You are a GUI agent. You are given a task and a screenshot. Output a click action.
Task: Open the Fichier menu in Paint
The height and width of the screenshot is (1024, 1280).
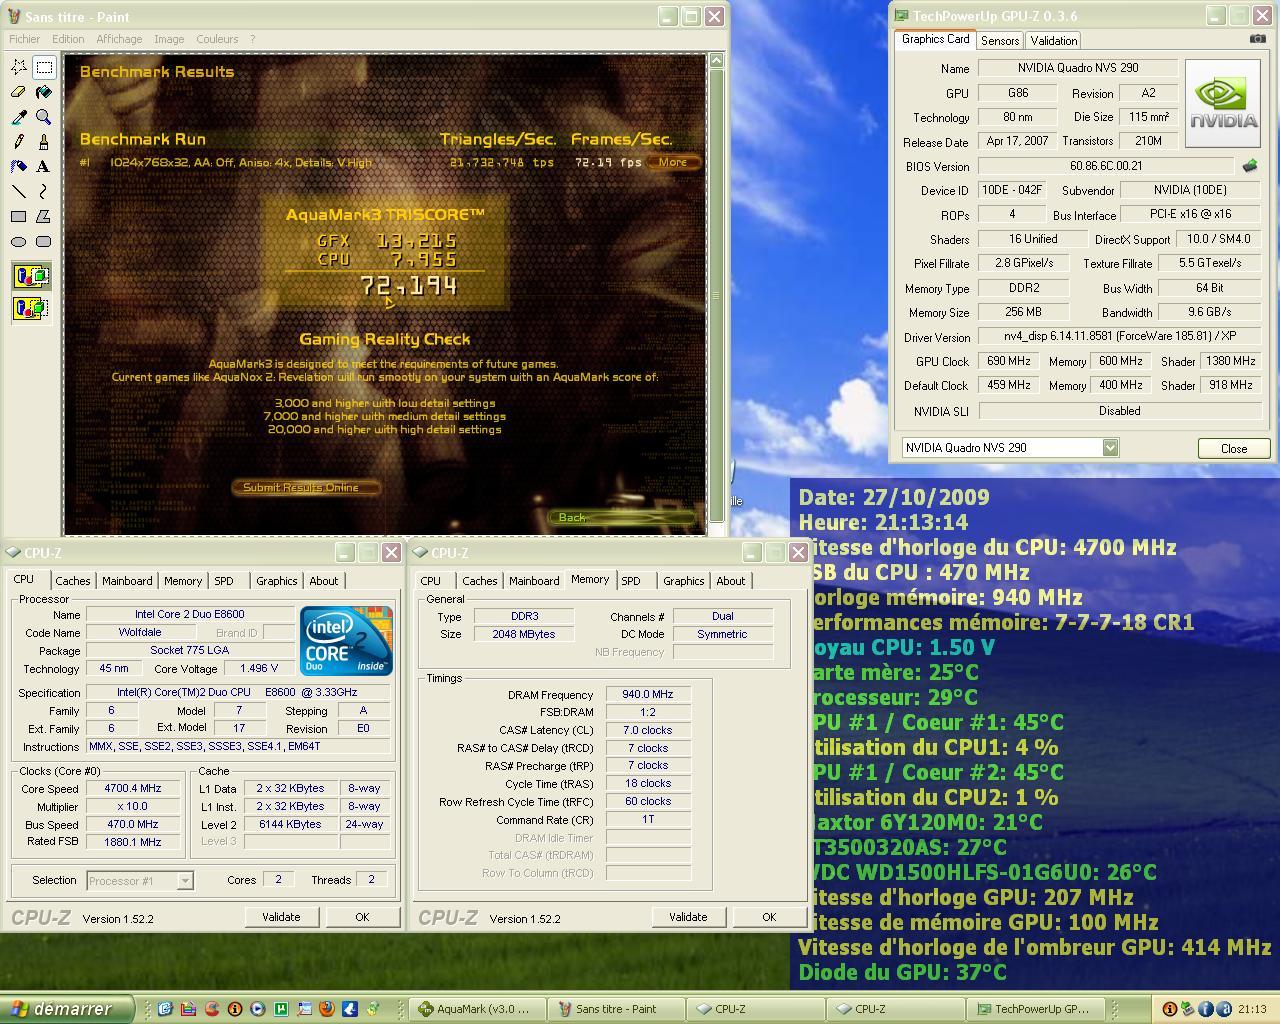coord(25,39)
